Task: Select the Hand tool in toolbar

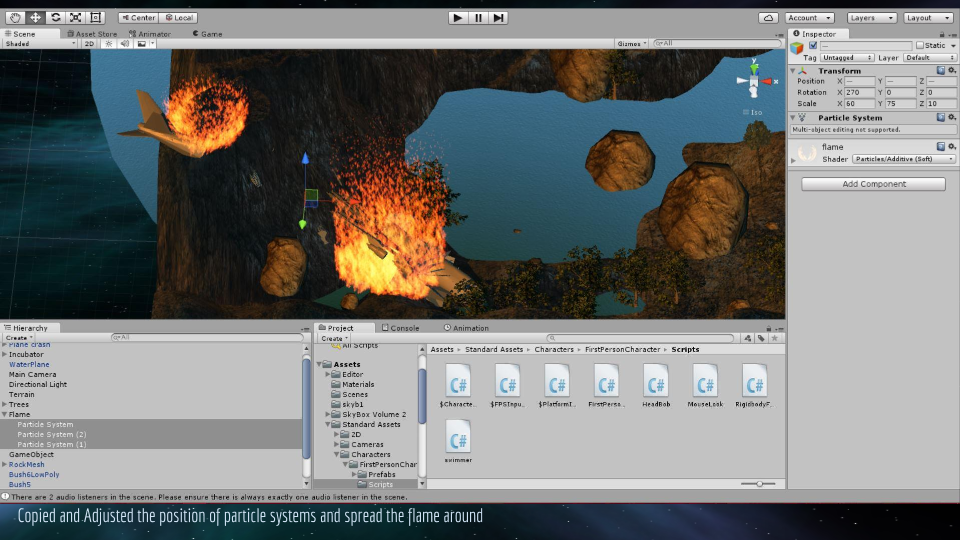Action: 15,18
